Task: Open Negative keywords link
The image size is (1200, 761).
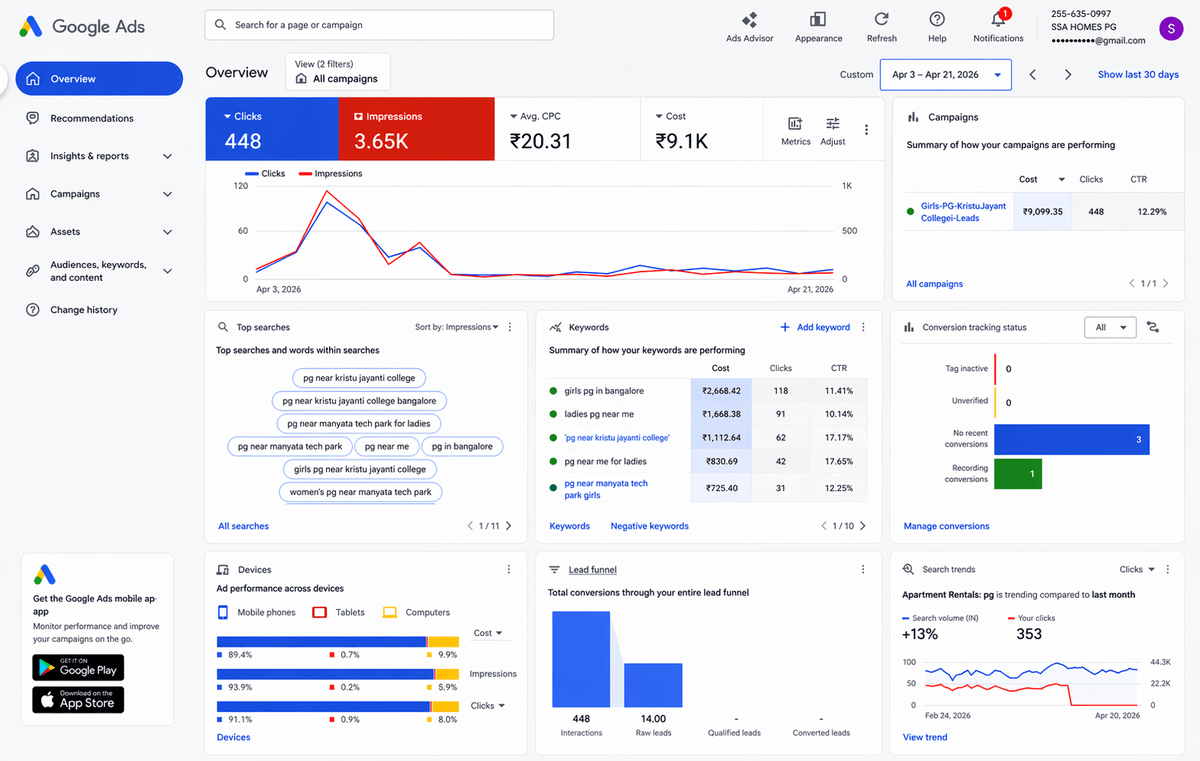Action: point(649,526)
